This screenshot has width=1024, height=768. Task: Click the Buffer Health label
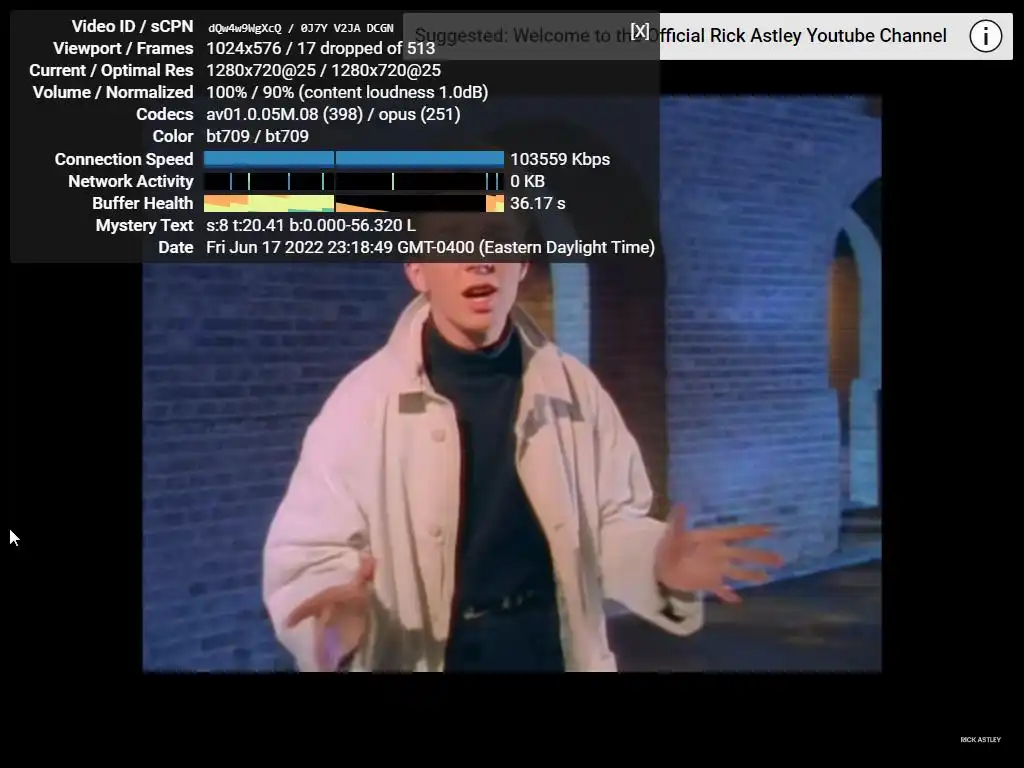[x=143, y=203]
